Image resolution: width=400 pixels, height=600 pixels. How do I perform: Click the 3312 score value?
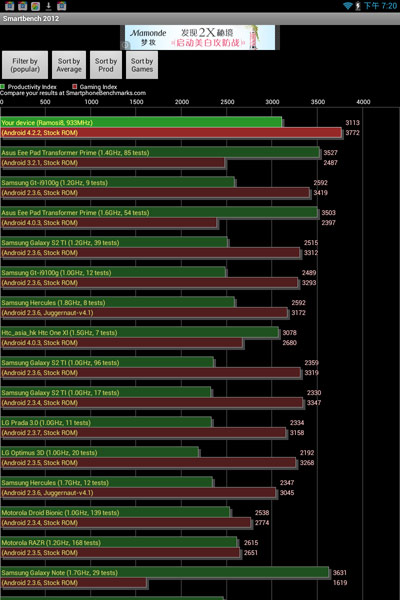pyautogui.click(x=311, y=253)
